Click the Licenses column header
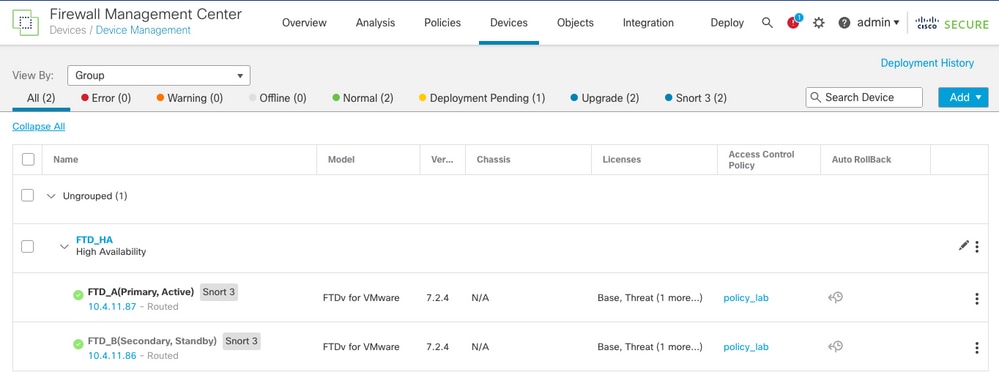 [621, 159]
